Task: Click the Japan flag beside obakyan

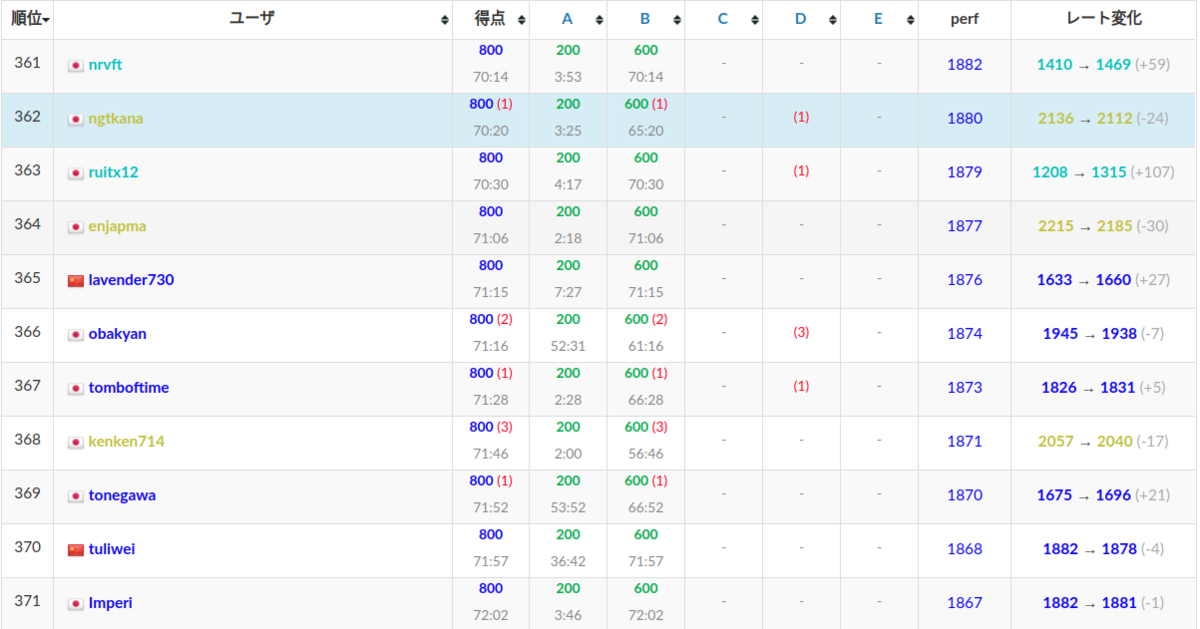Action: pos(75,335)
